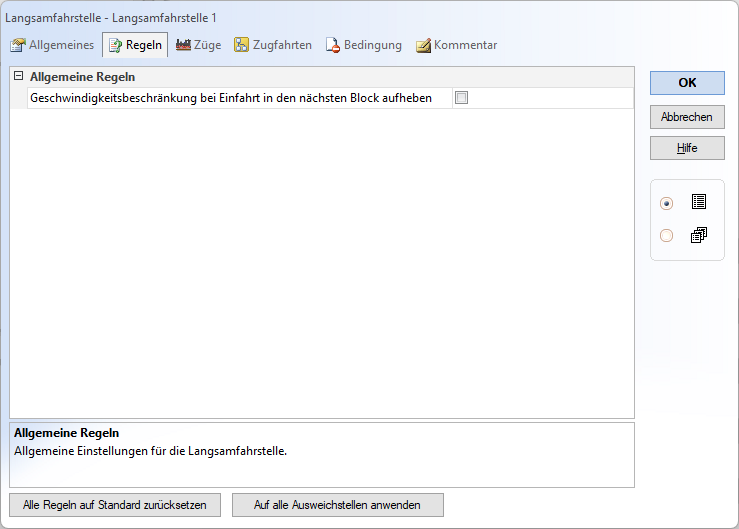Select the Regeln tab
This screenshot has height=529, width=739.
(x=134, y=45)
